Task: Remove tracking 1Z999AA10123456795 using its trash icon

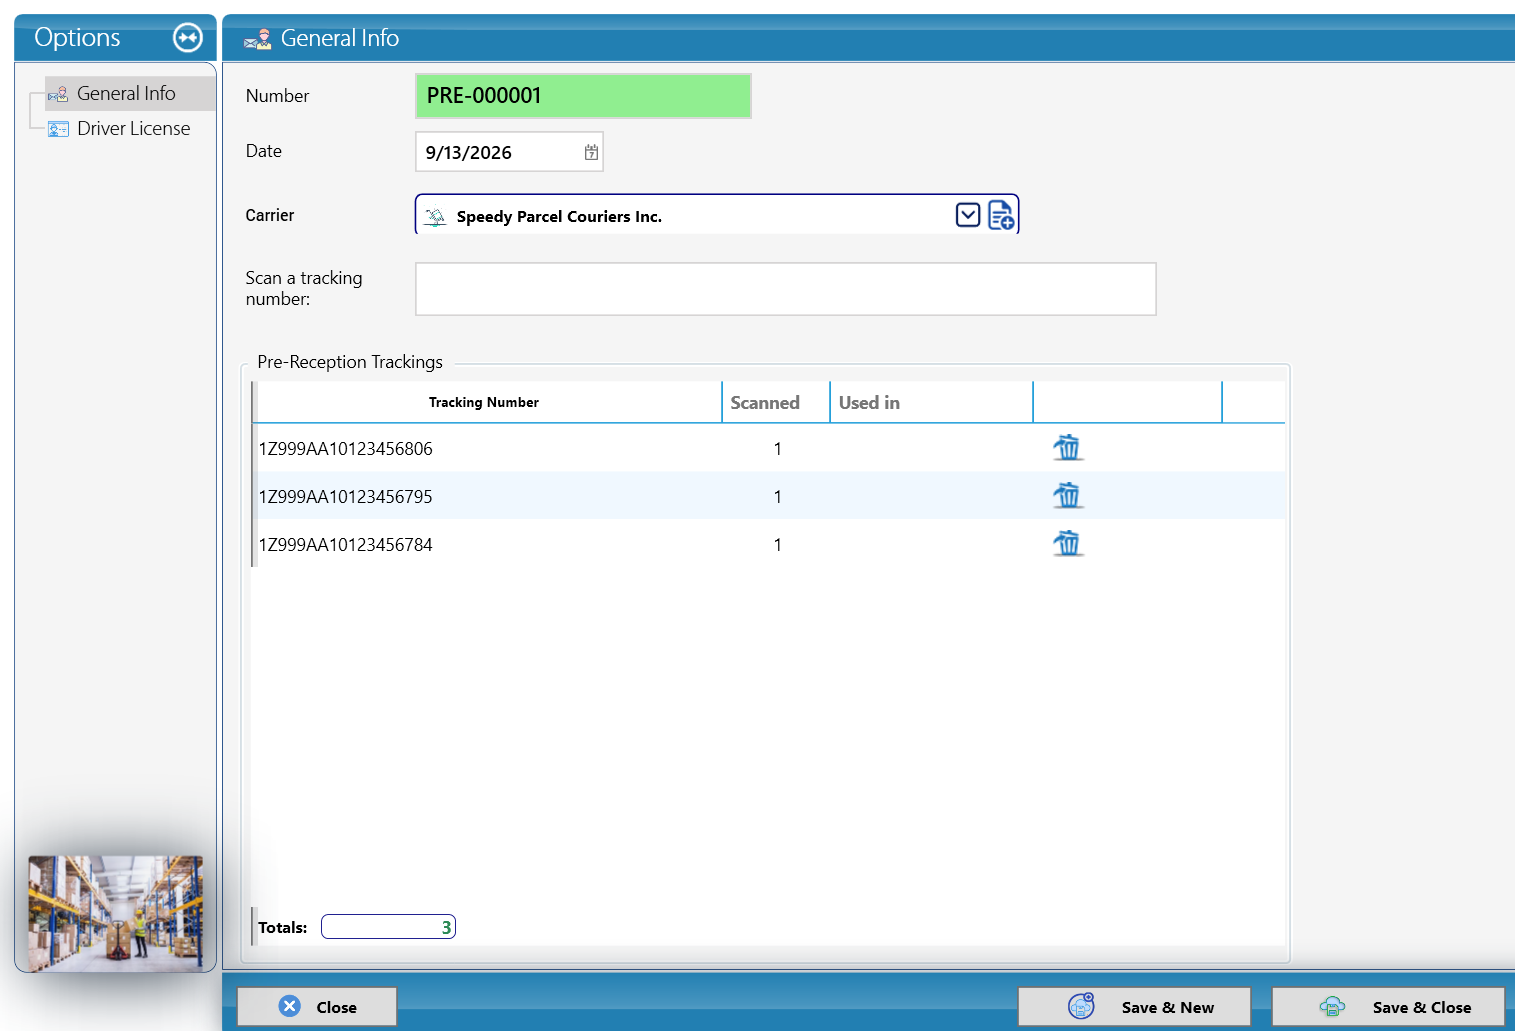Action: [1068, 496]
